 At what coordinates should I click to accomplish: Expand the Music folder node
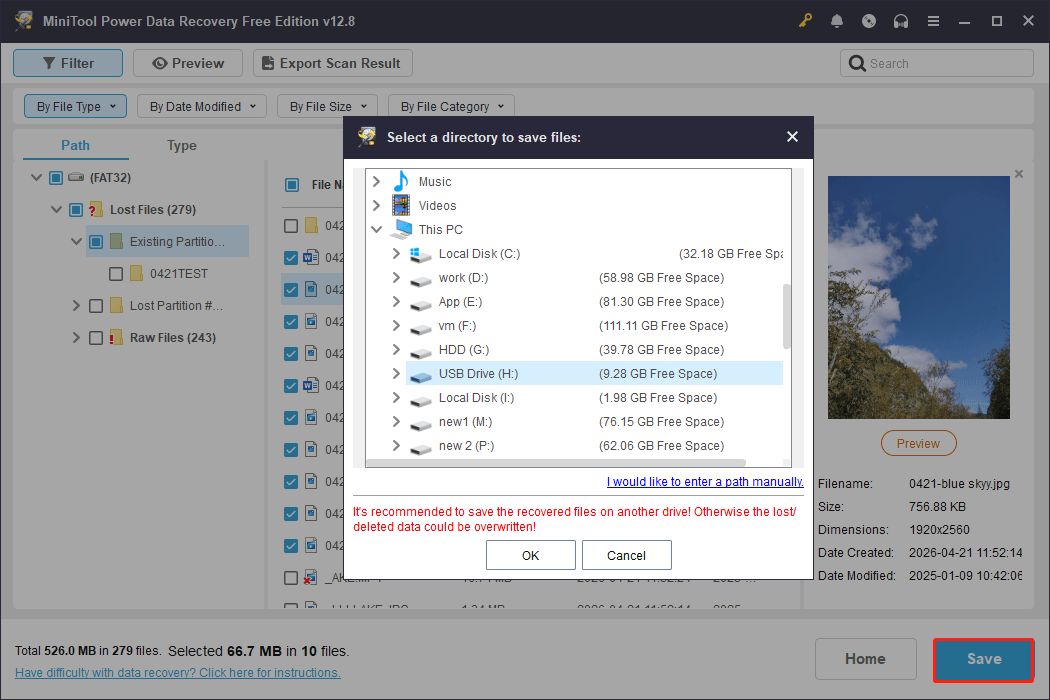(376, 181)
